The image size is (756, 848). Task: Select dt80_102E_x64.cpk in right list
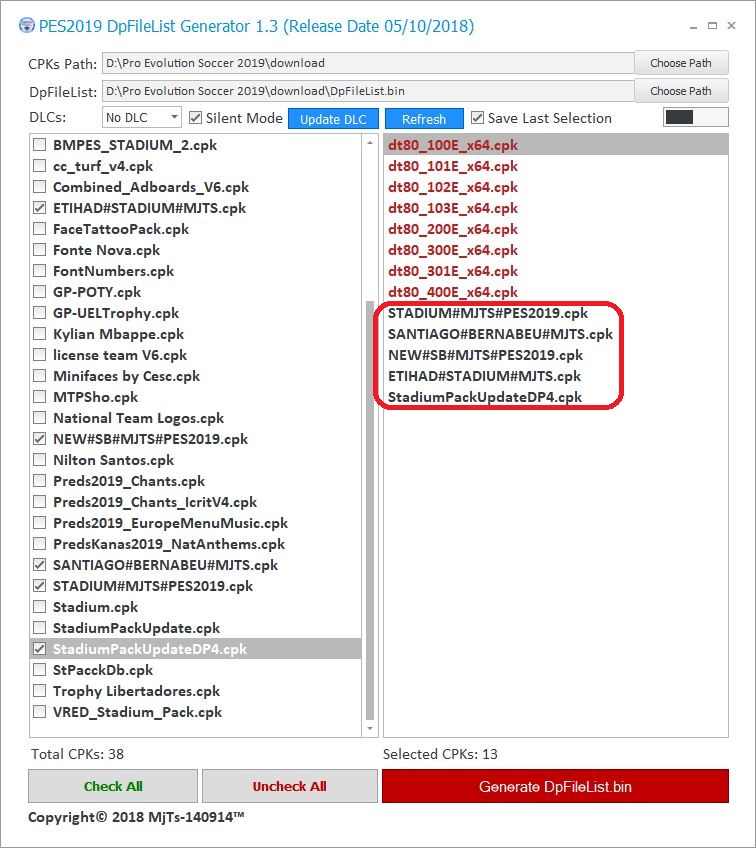click(556, 187)
